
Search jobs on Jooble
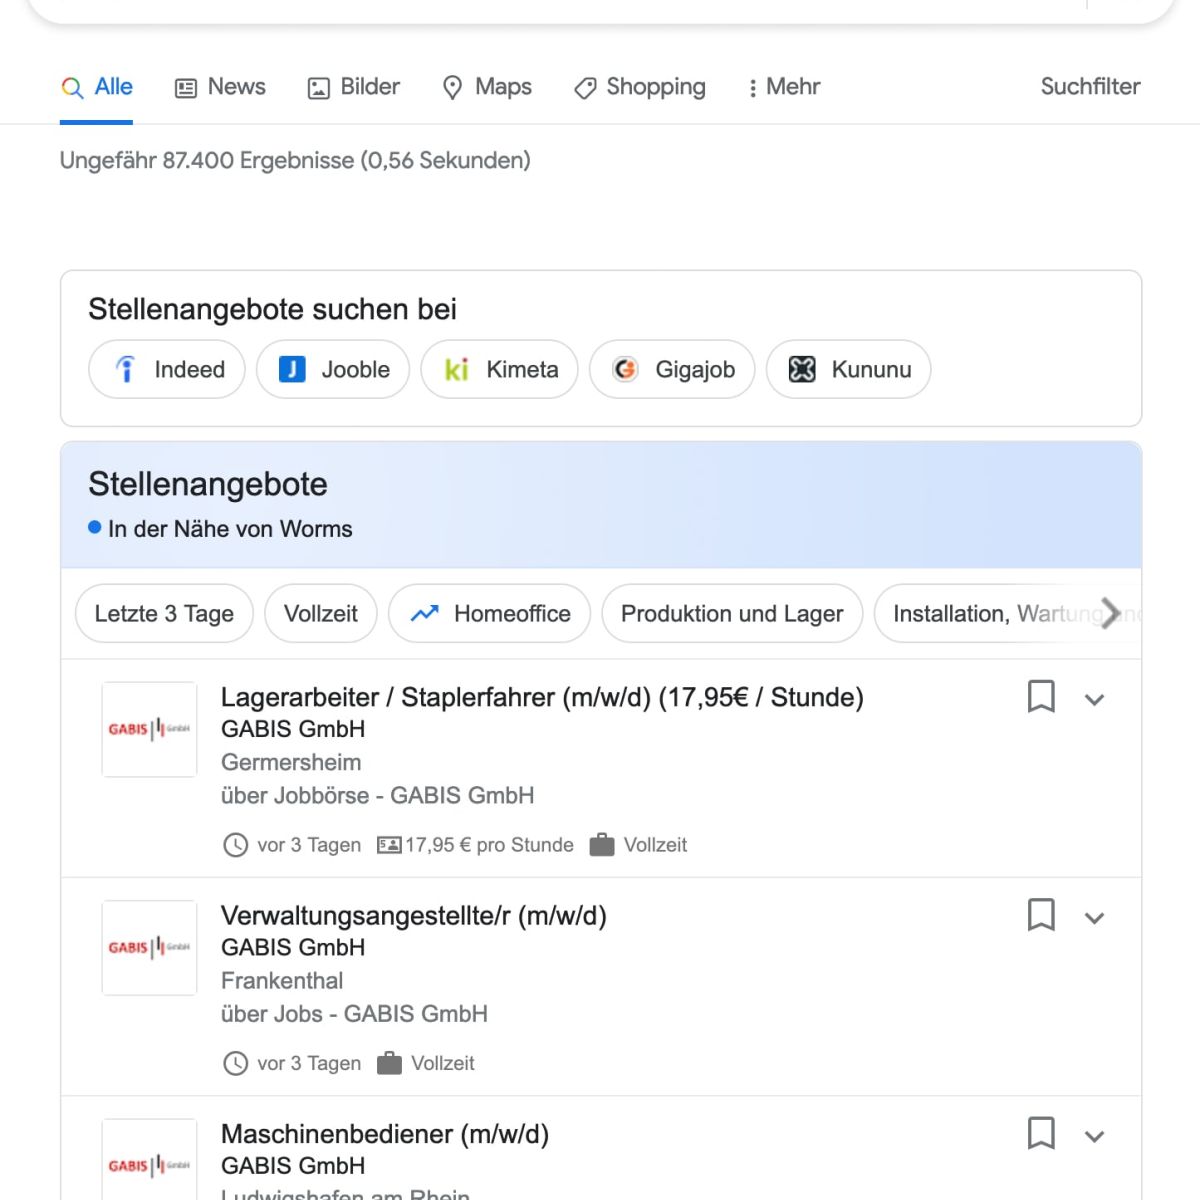pos(333,369)
